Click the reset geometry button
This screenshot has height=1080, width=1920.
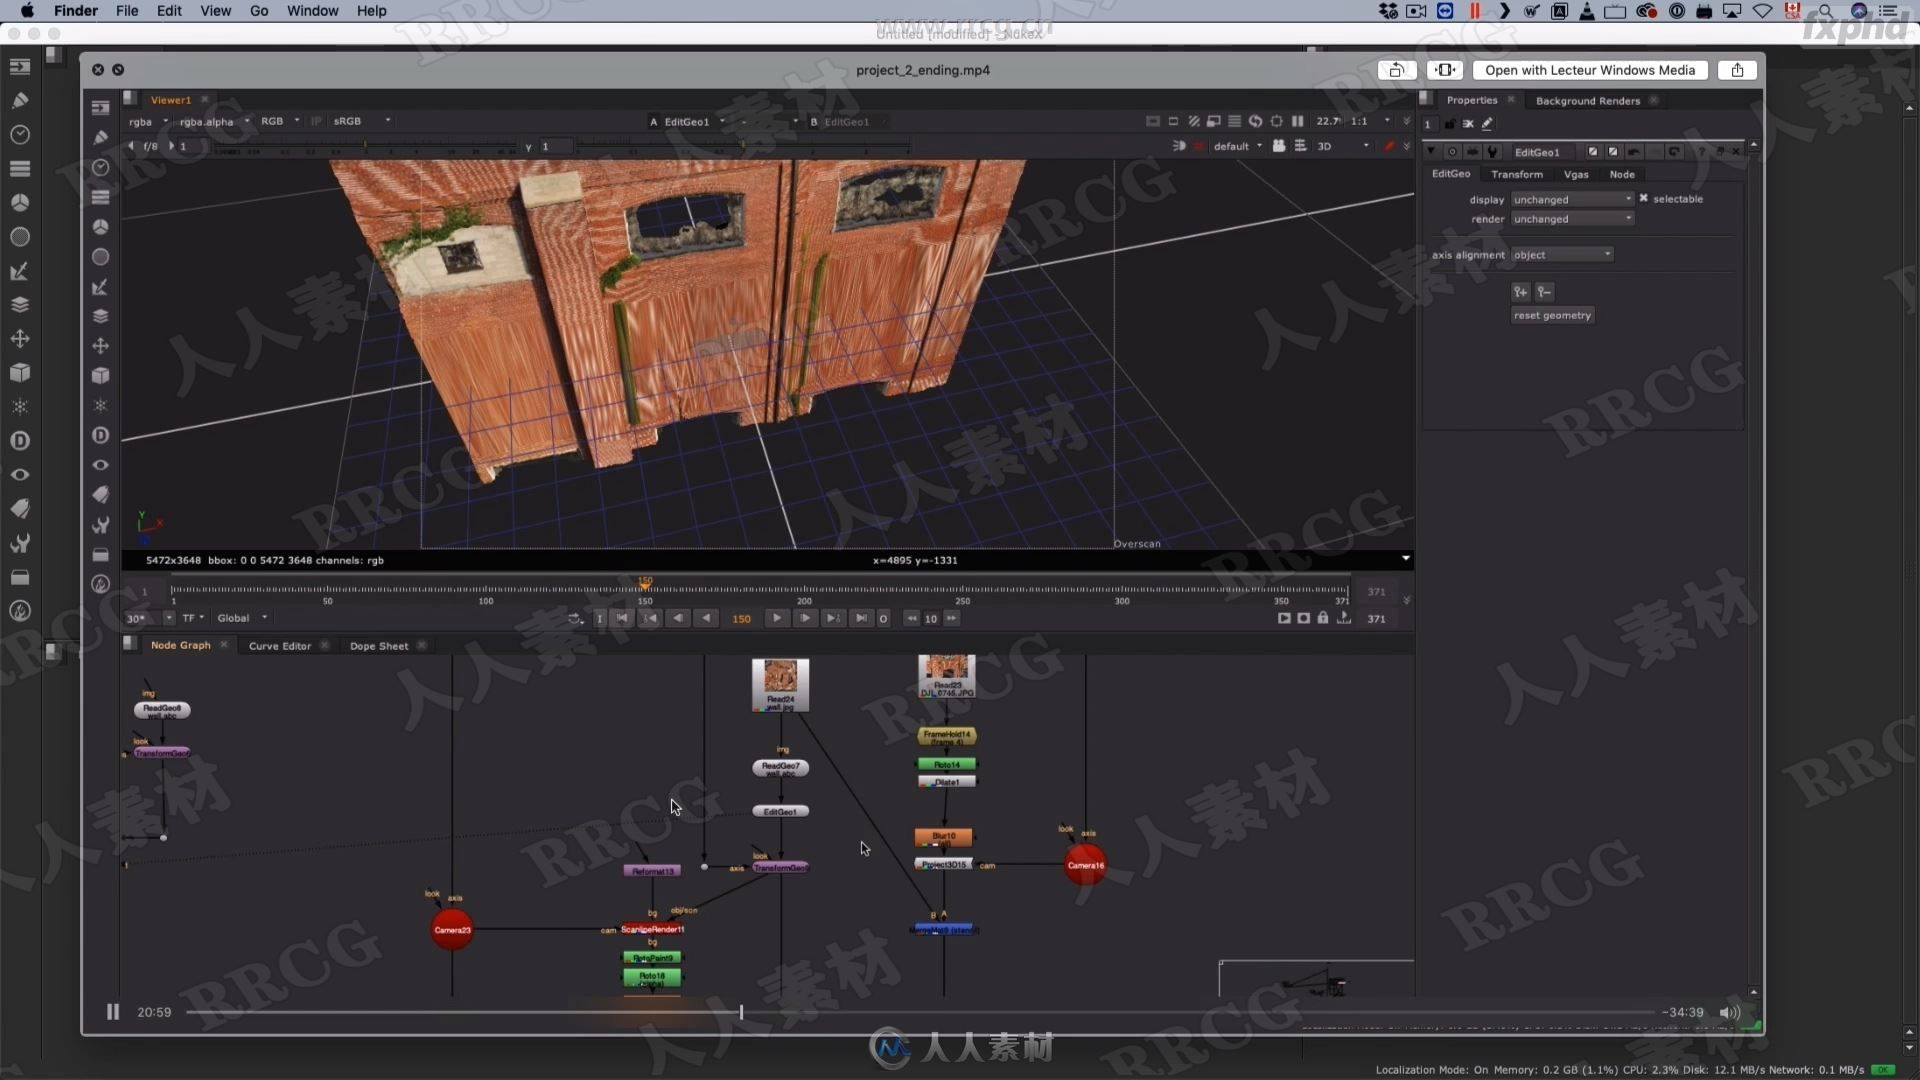(1553, 314)
